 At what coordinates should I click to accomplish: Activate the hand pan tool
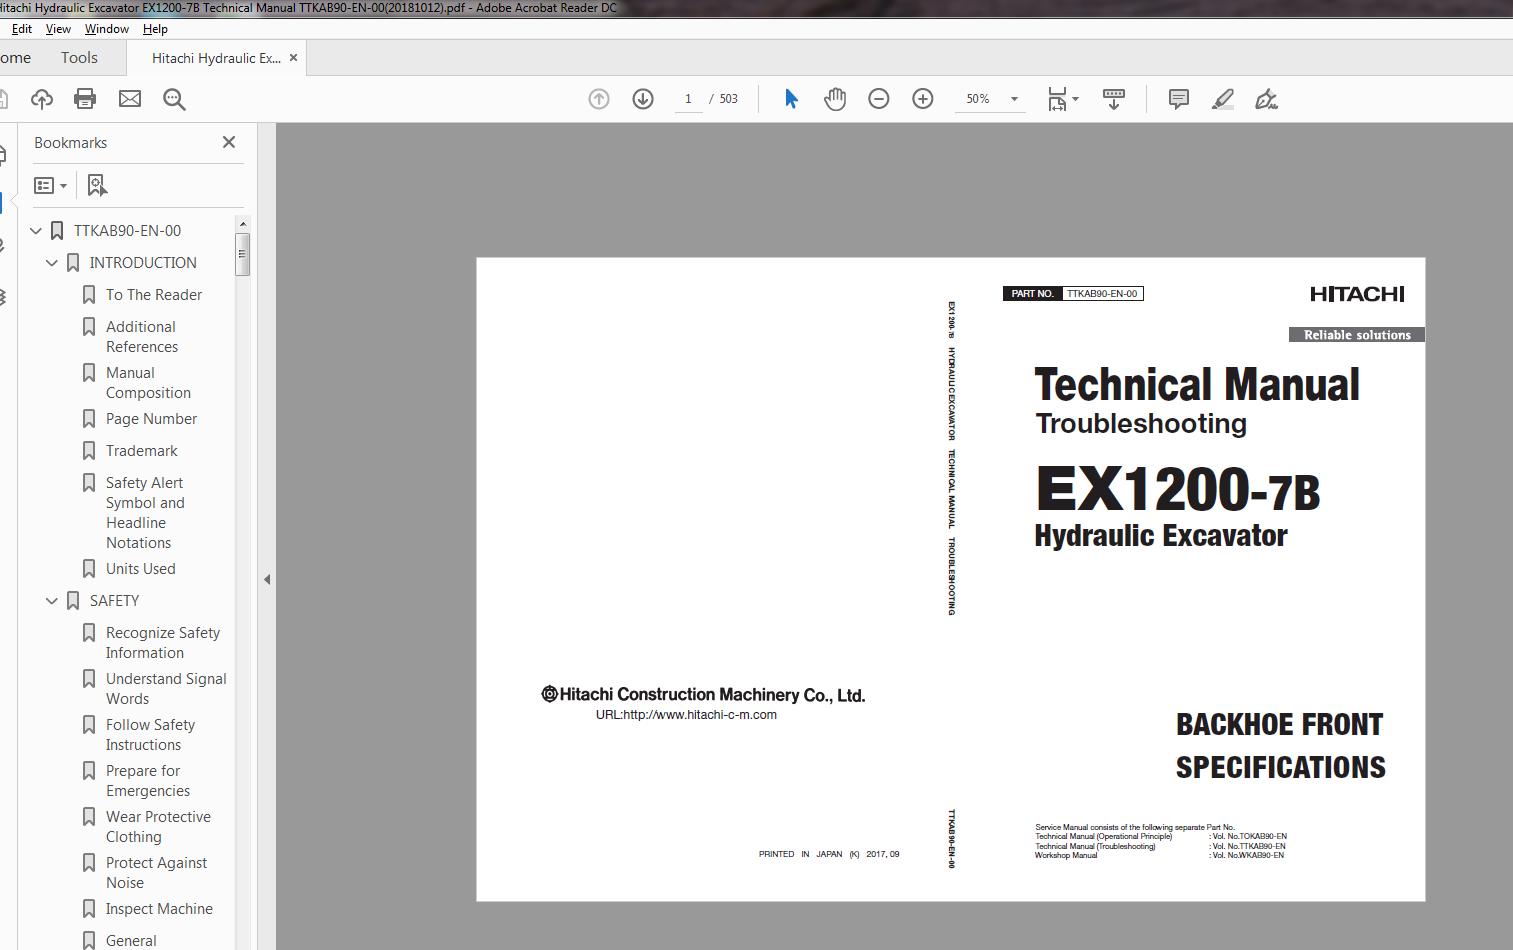coord(835,99)
